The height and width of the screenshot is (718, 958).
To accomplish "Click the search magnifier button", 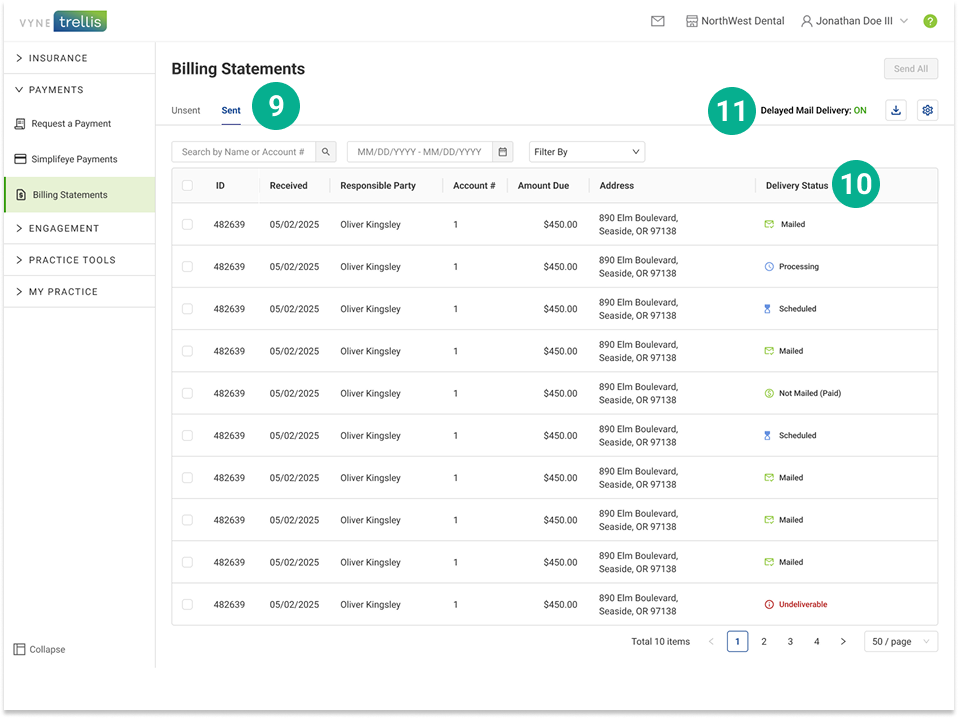I will point(326,152).
